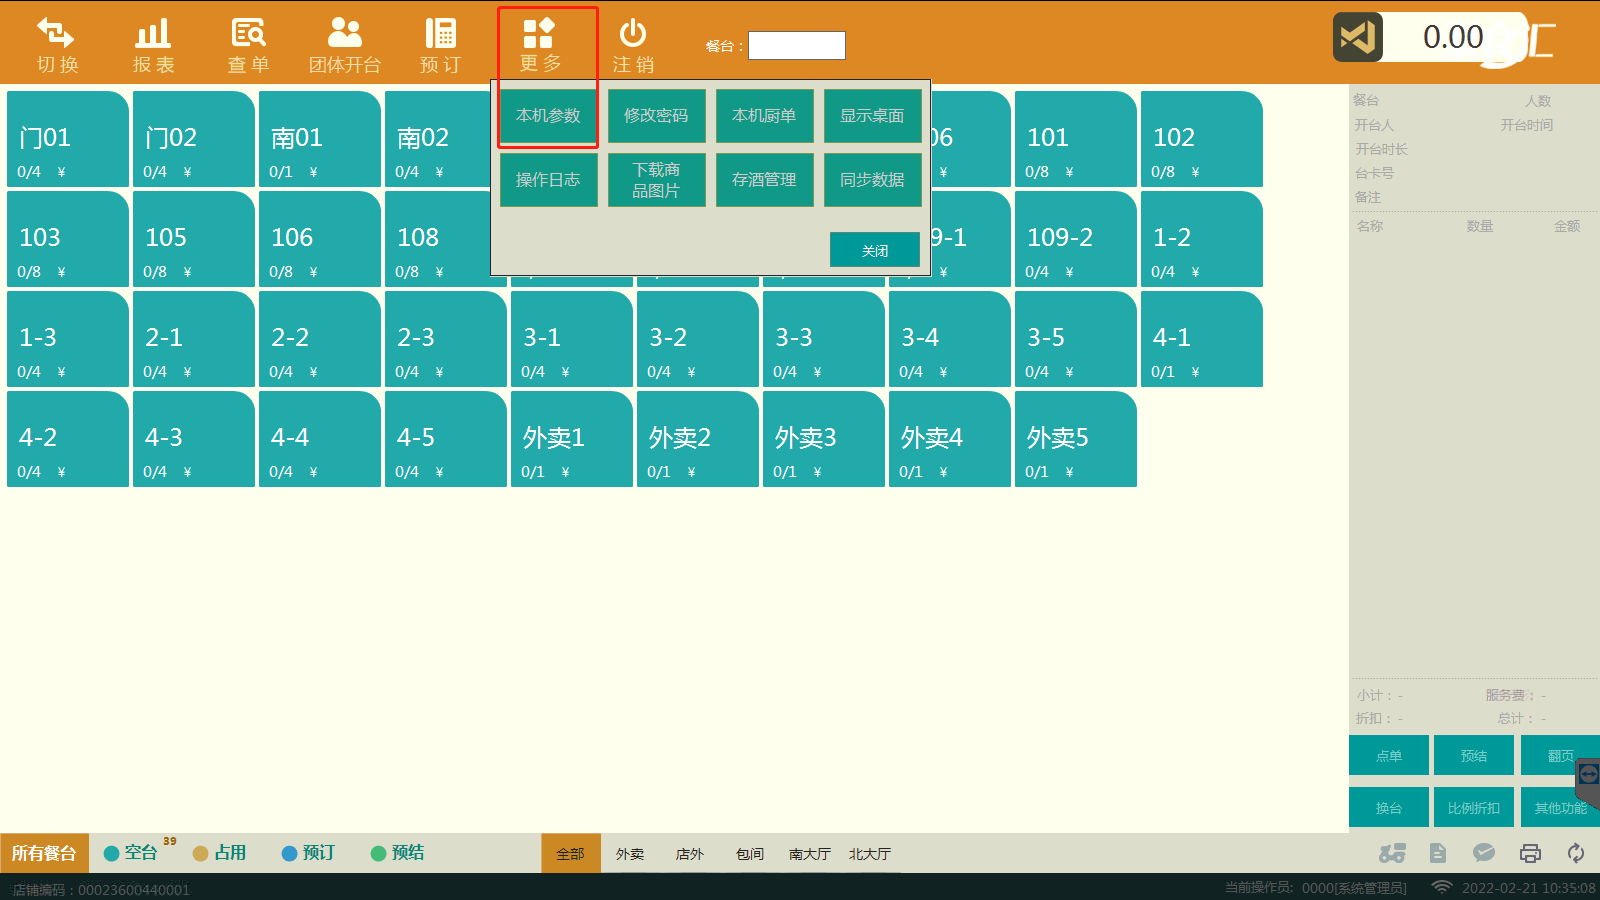Select table 门02
The width and height of the screenshot is (1600, 900).
tap(194, 139)
